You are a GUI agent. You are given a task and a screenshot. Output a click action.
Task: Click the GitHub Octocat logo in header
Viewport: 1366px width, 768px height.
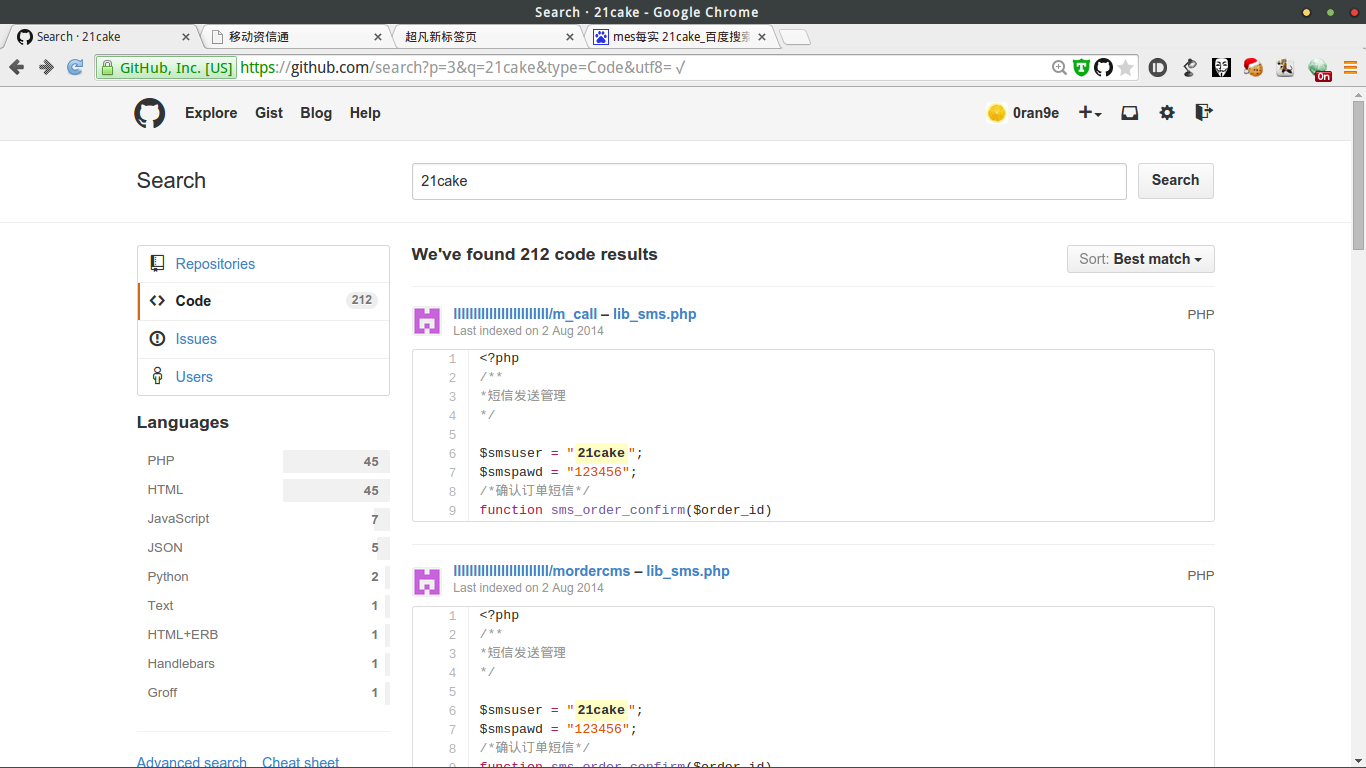coord(150,113)
